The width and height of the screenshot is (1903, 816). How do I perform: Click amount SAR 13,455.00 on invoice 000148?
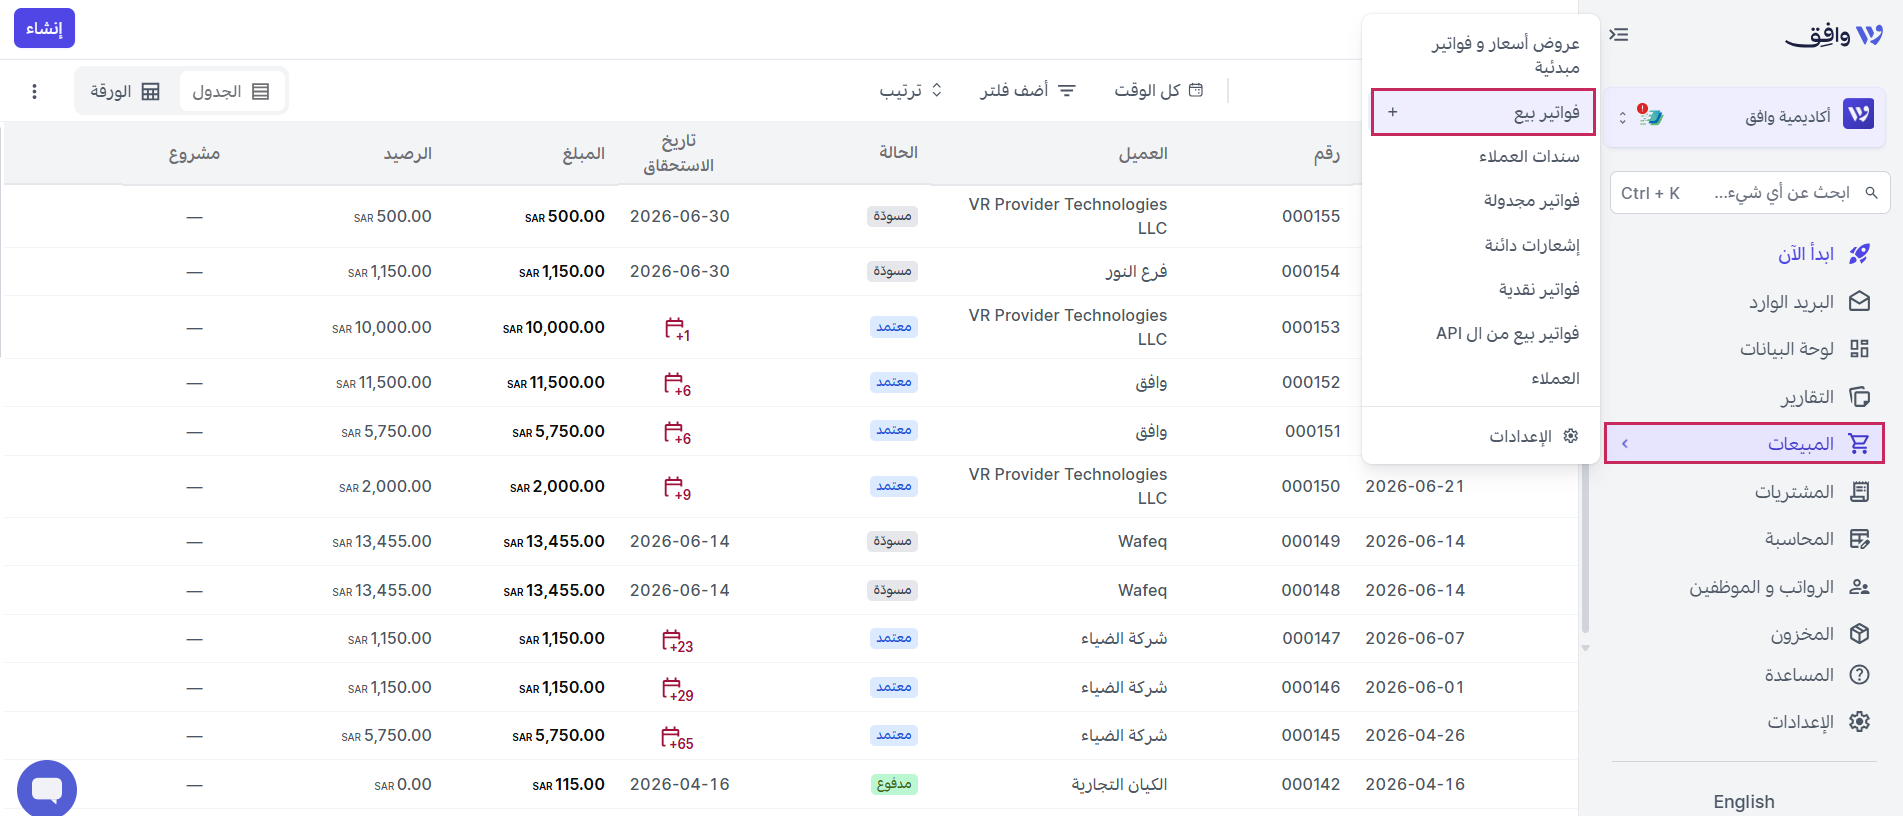[554, 590]
